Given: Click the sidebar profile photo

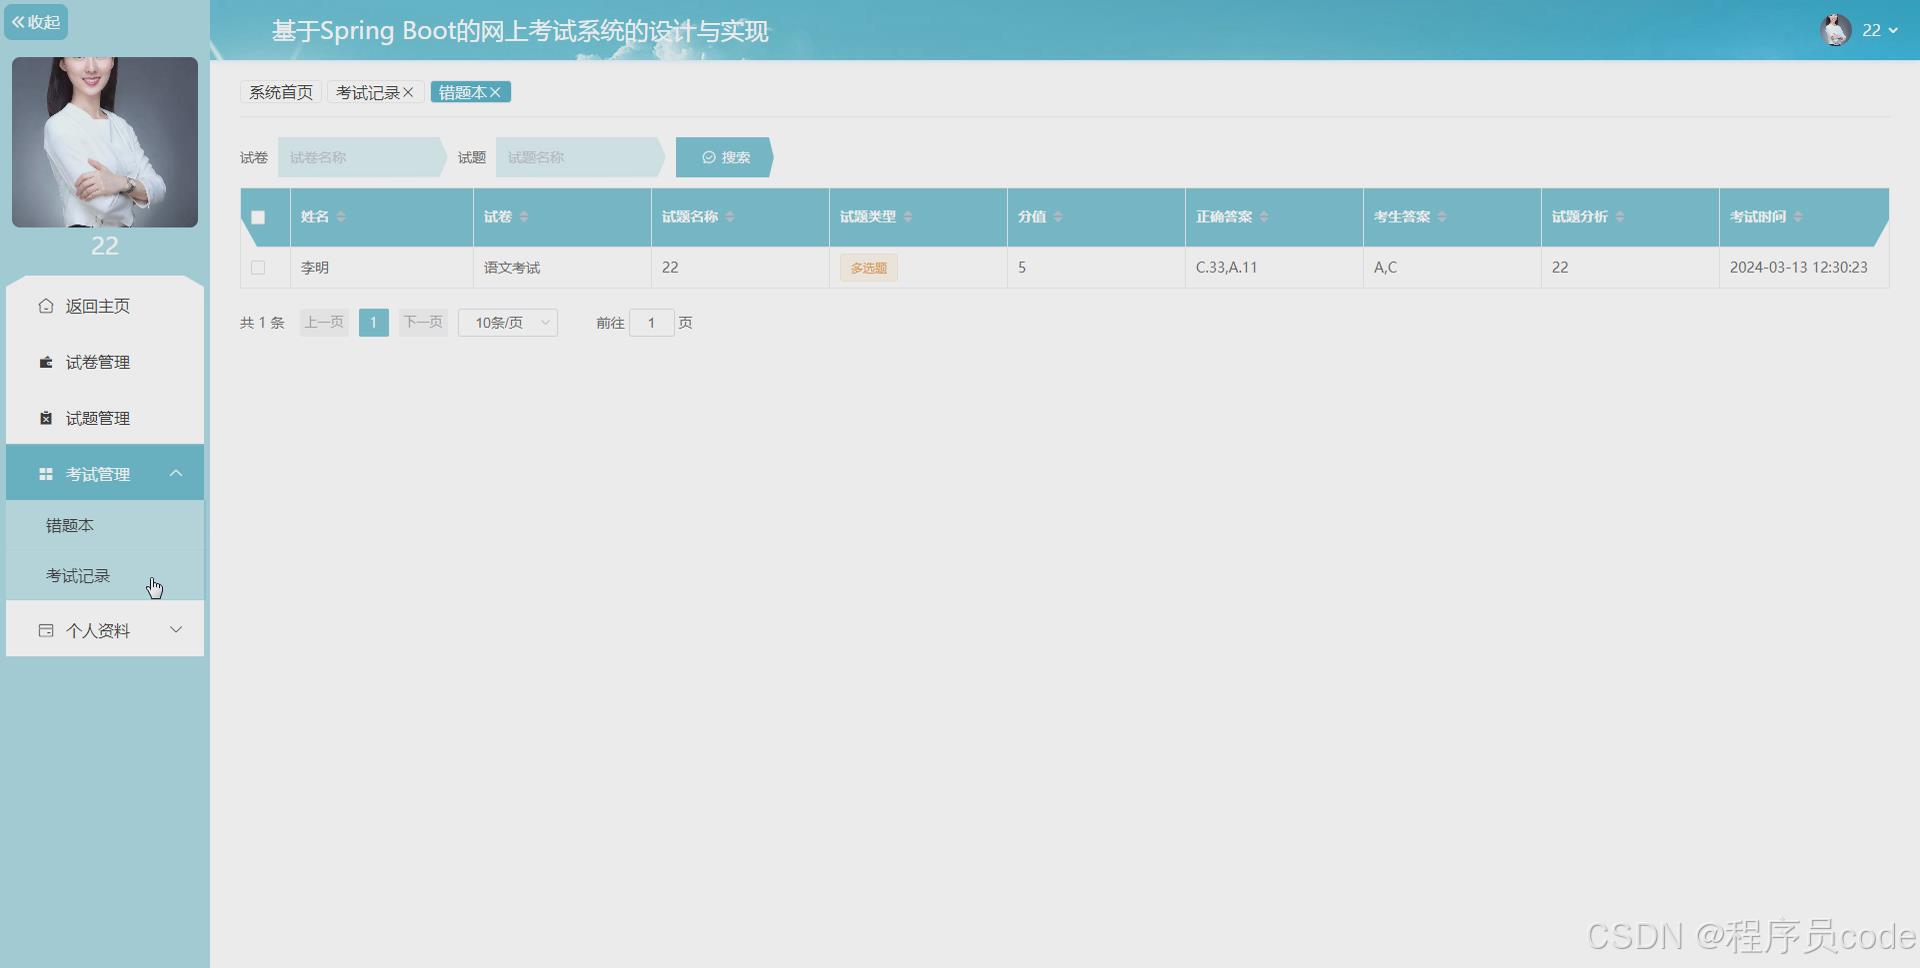Looking at the screenshot, I should [105, 142].
